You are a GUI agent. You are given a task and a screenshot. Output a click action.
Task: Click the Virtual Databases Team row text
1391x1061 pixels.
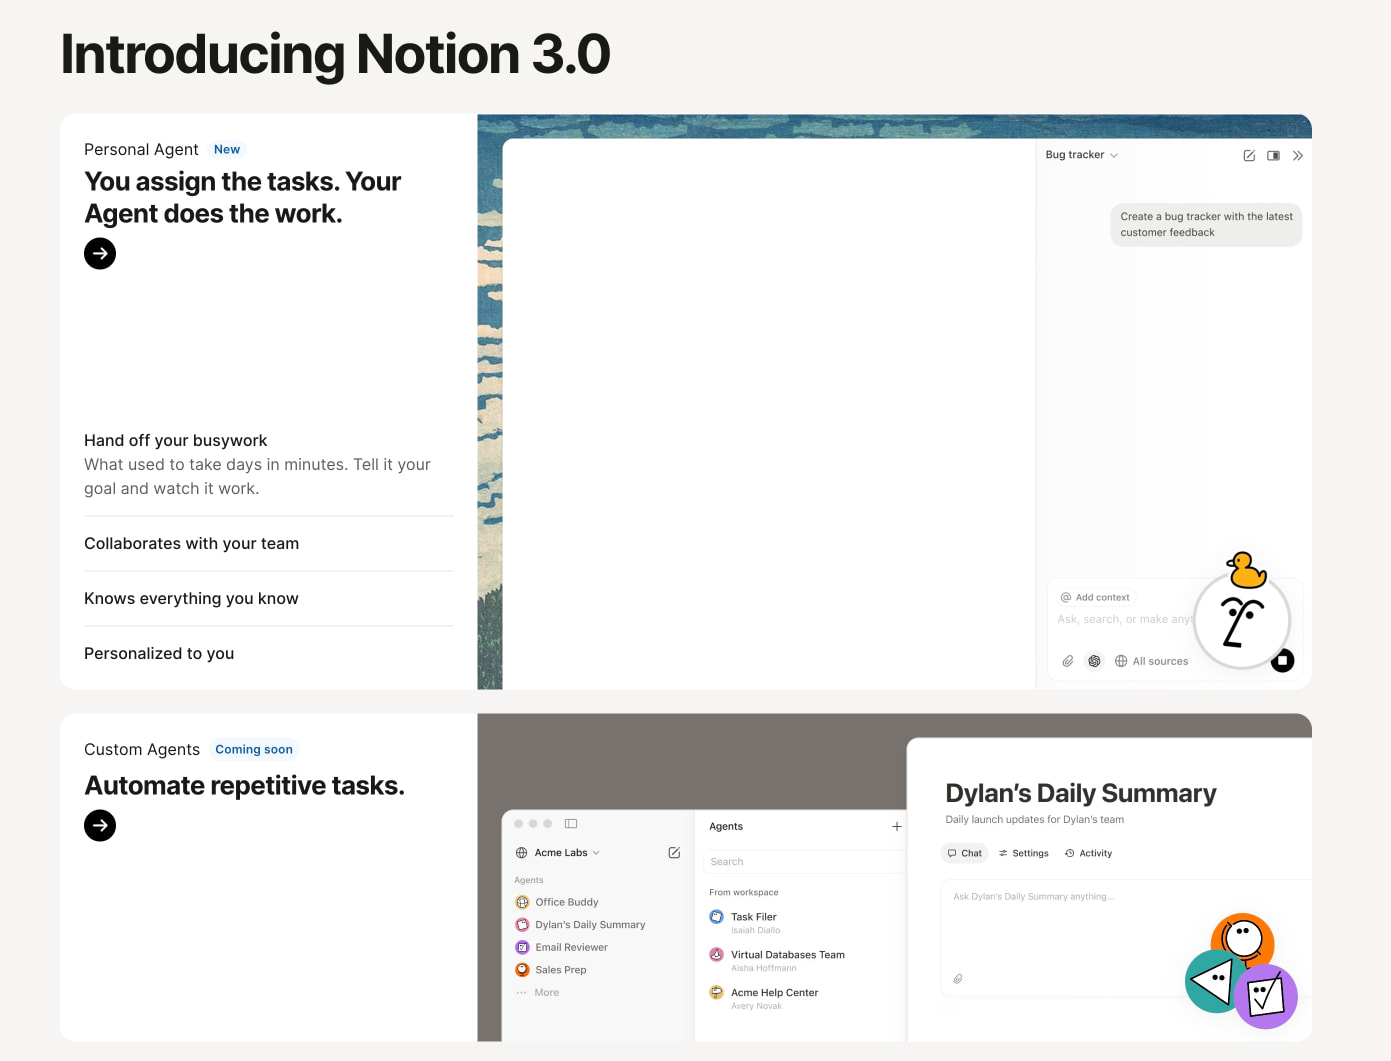[x=788, y=954]
